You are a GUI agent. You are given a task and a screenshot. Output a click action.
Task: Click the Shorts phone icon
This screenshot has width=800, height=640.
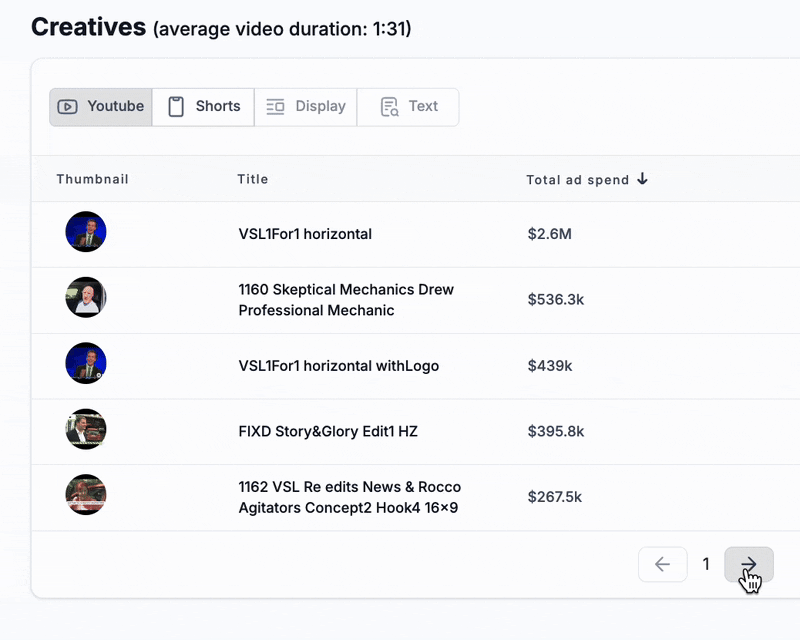click(176, 107)
